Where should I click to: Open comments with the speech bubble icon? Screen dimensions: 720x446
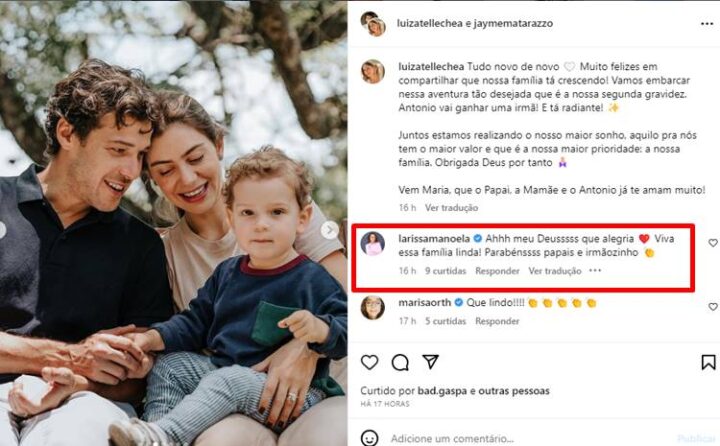point(400,362)
